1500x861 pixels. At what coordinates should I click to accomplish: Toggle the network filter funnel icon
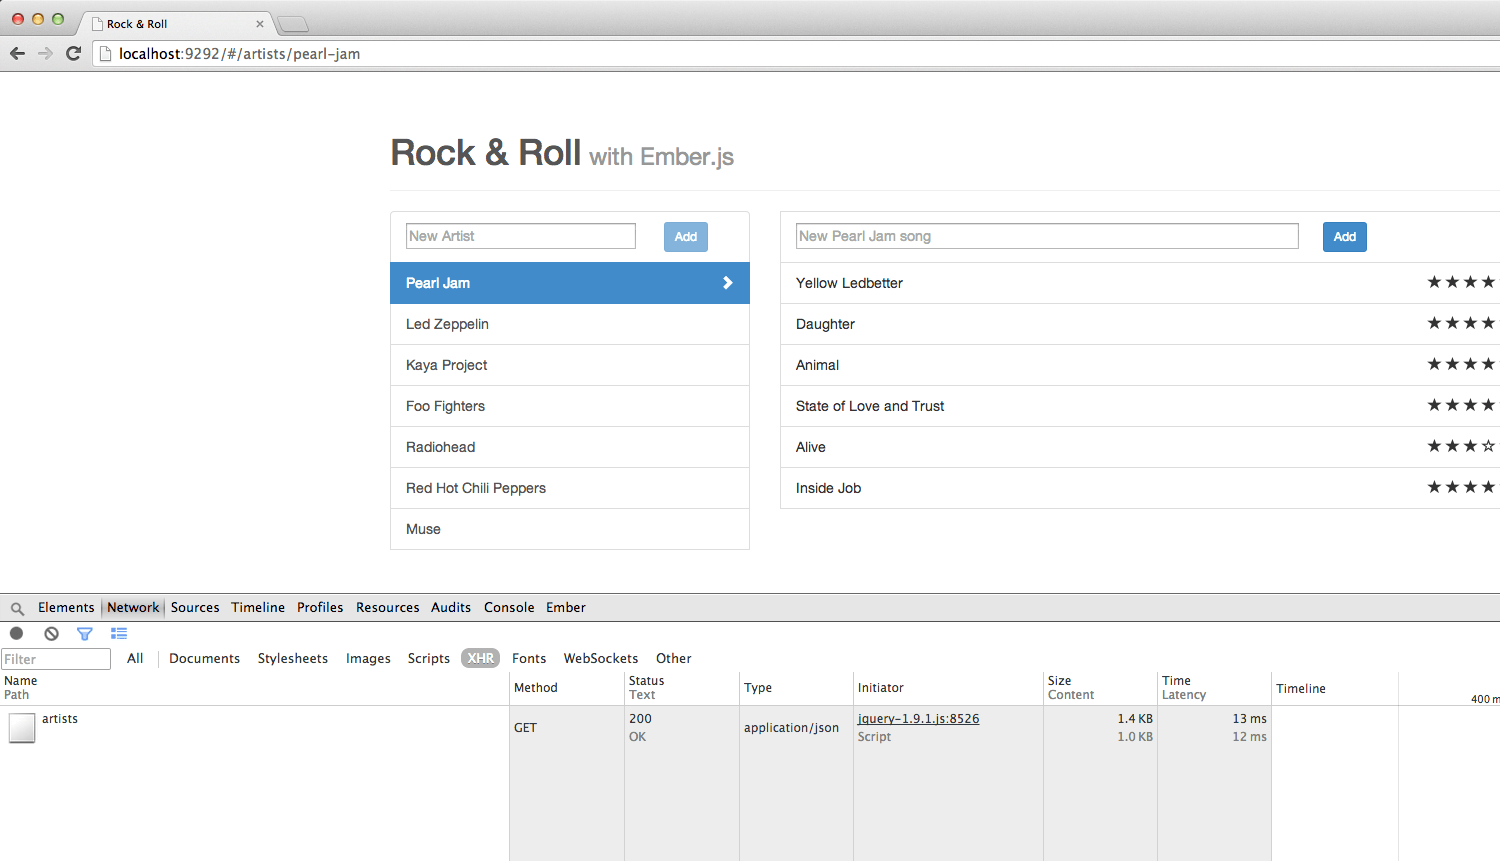[85, 633]
